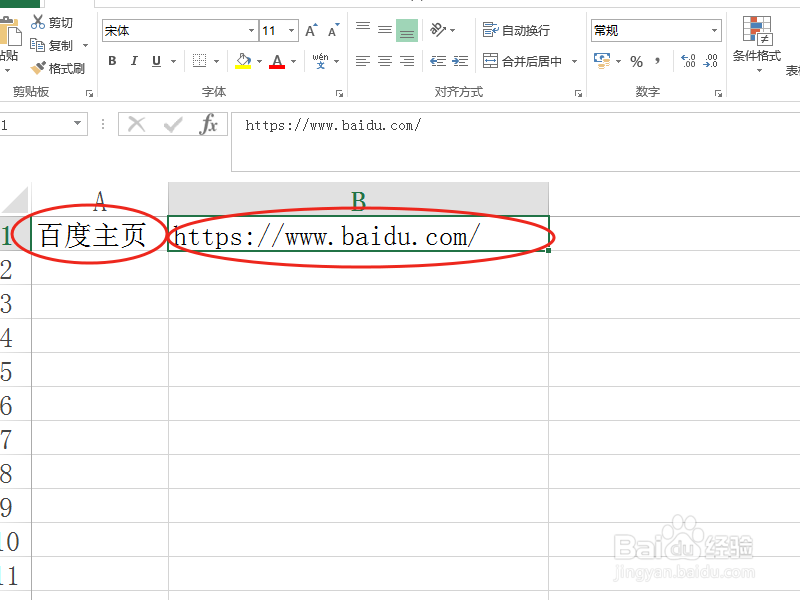Click the Cut (剪切) scissors icon
The width and height of the screenshot is (800, 600).
[38, 22]
